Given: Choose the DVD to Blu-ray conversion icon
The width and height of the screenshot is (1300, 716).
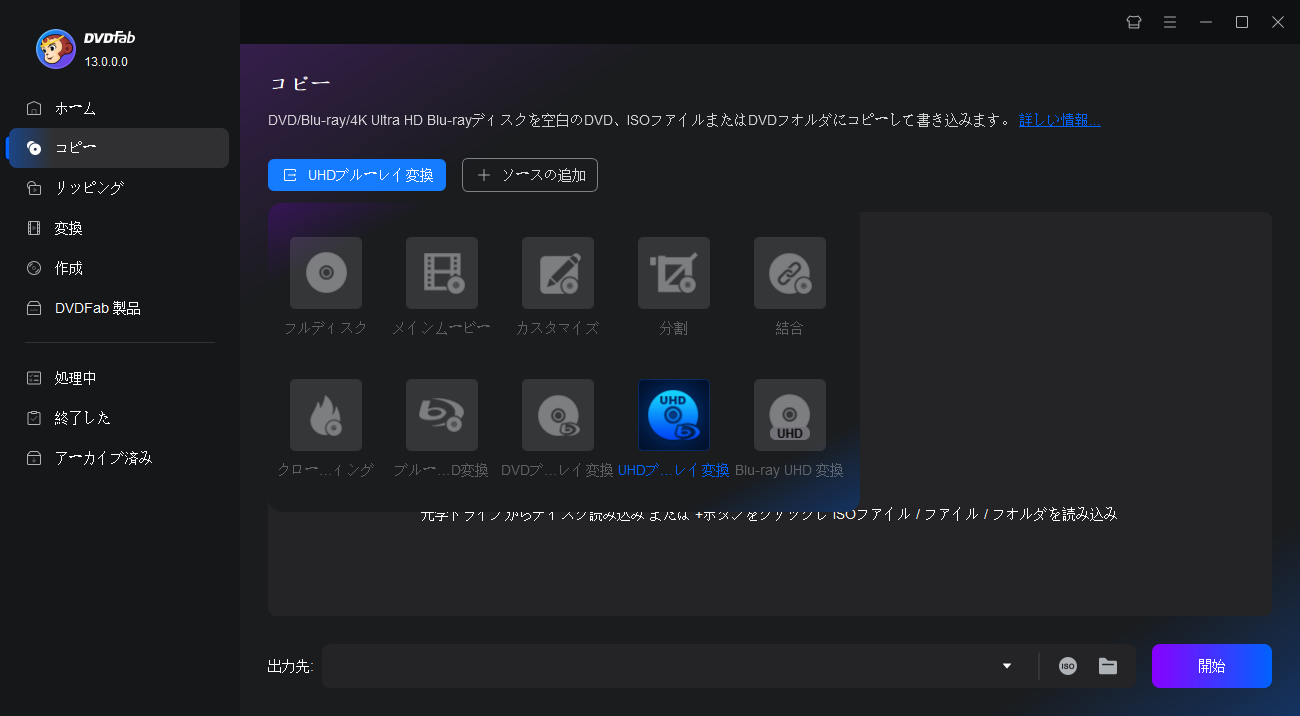Looking at the screenshot, I should (558, 414).
